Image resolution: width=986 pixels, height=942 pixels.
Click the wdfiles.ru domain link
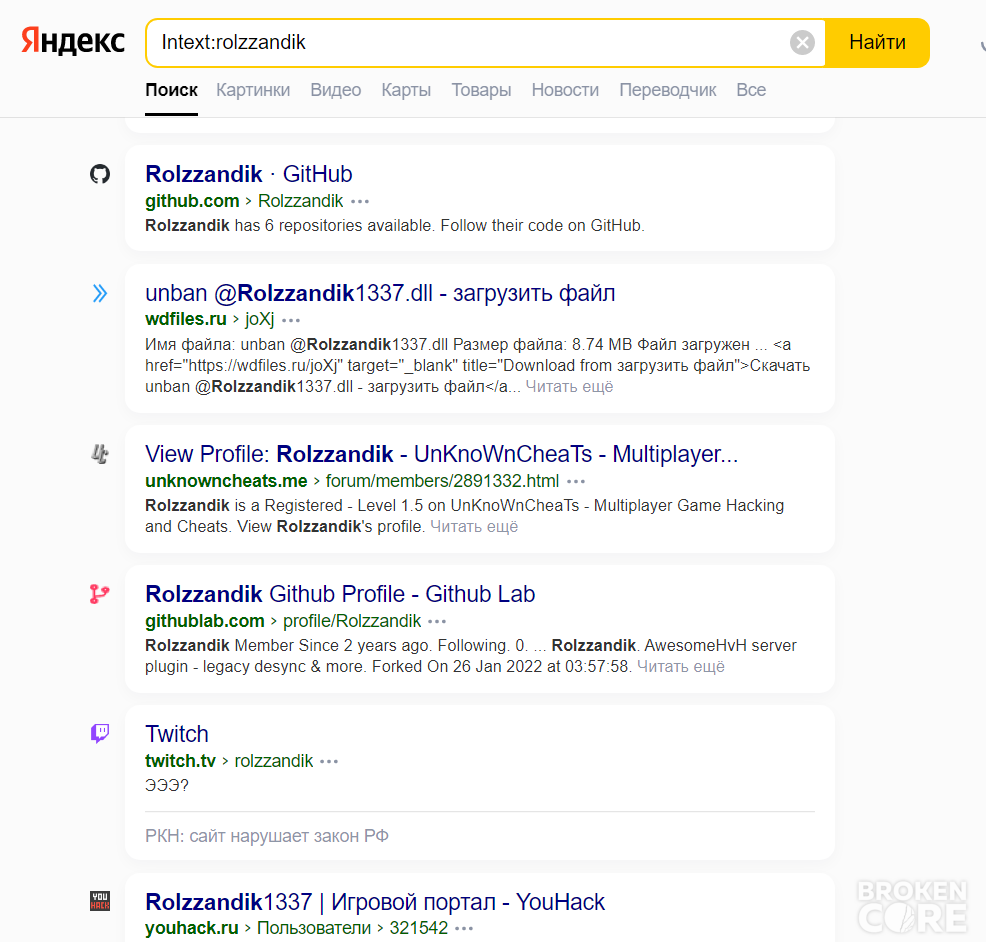[186, 319]
